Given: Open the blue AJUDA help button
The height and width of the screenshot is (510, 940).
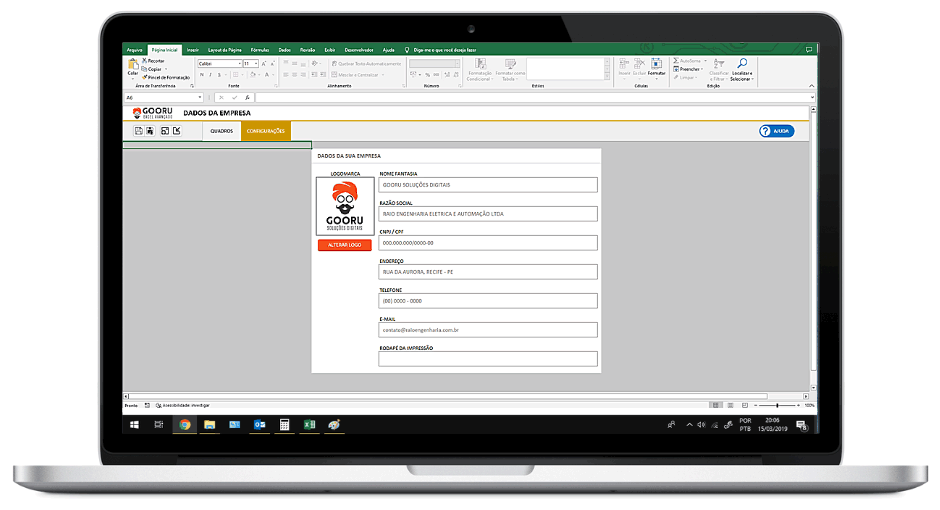Looking at the screenshot, I should (x=776, y=131).
